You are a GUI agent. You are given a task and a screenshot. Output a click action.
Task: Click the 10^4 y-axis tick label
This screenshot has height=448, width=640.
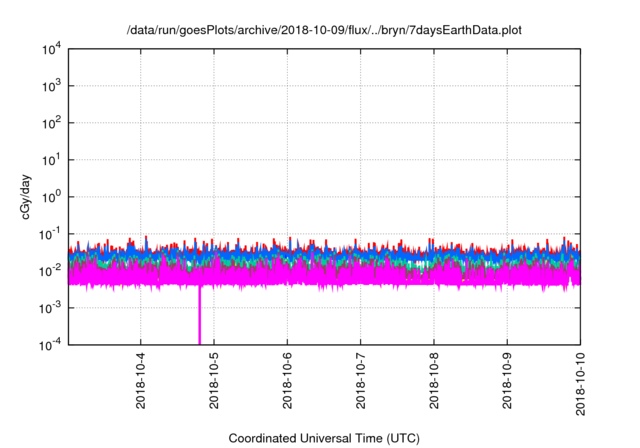pyautogui.click(x=52, y=49)
